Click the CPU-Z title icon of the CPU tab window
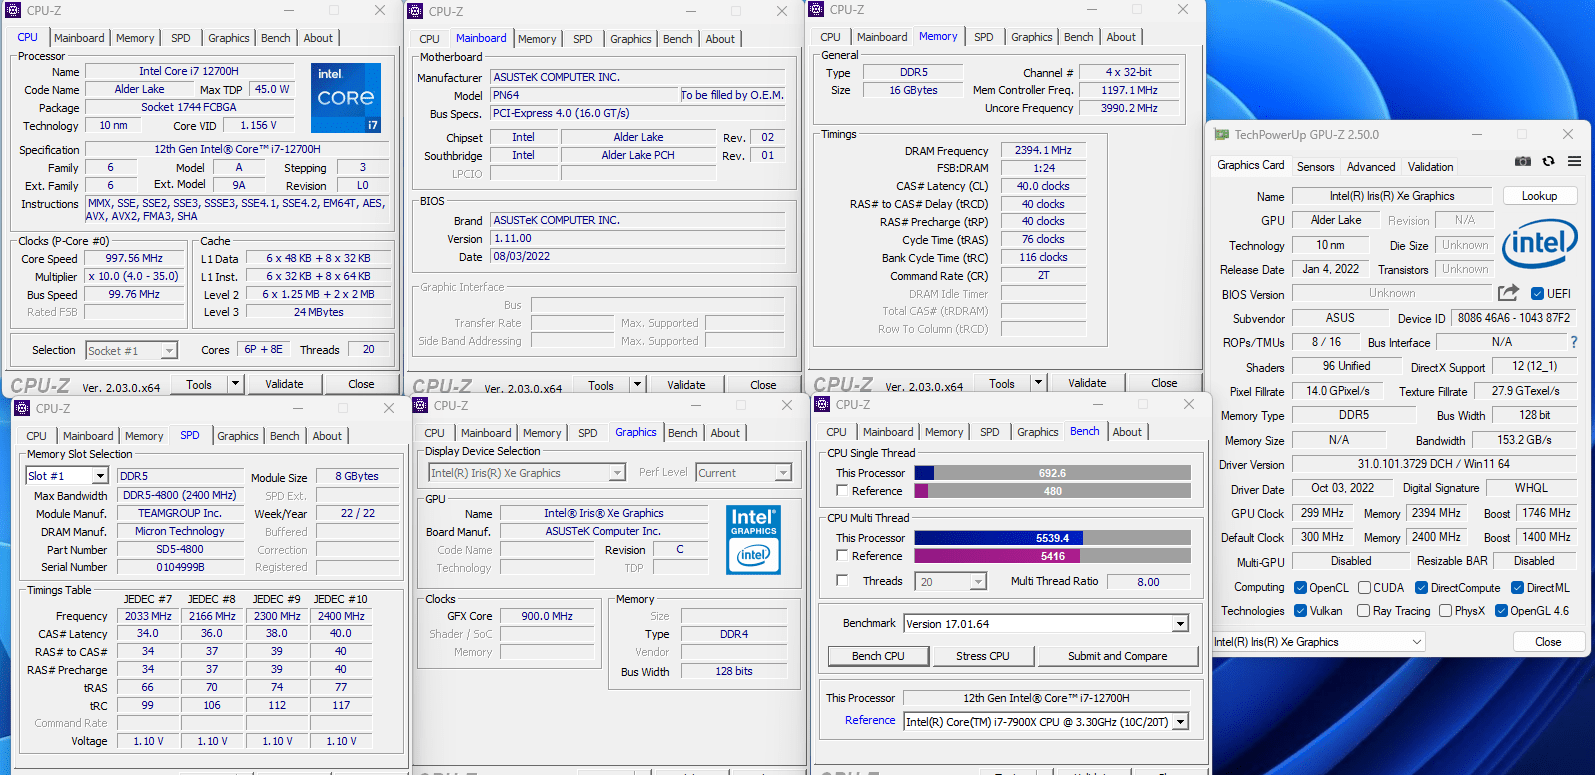 12,10
